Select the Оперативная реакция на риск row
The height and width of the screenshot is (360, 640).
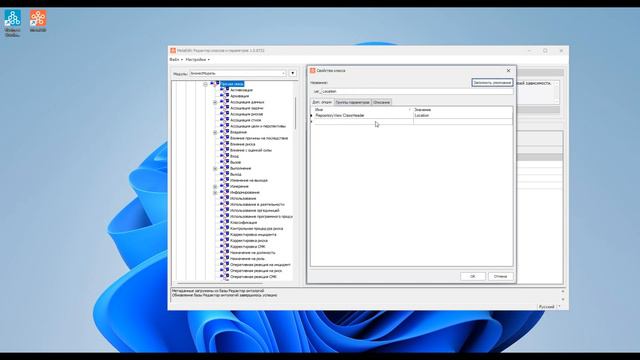(256, 271)
